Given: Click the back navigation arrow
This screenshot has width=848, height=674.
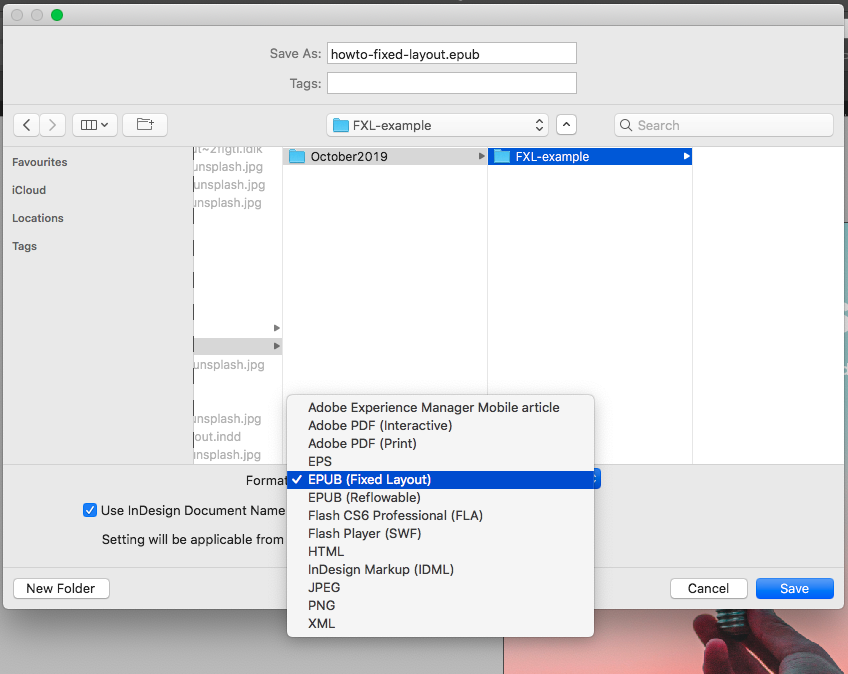Looking at the screenshot, I should (26, 125).
